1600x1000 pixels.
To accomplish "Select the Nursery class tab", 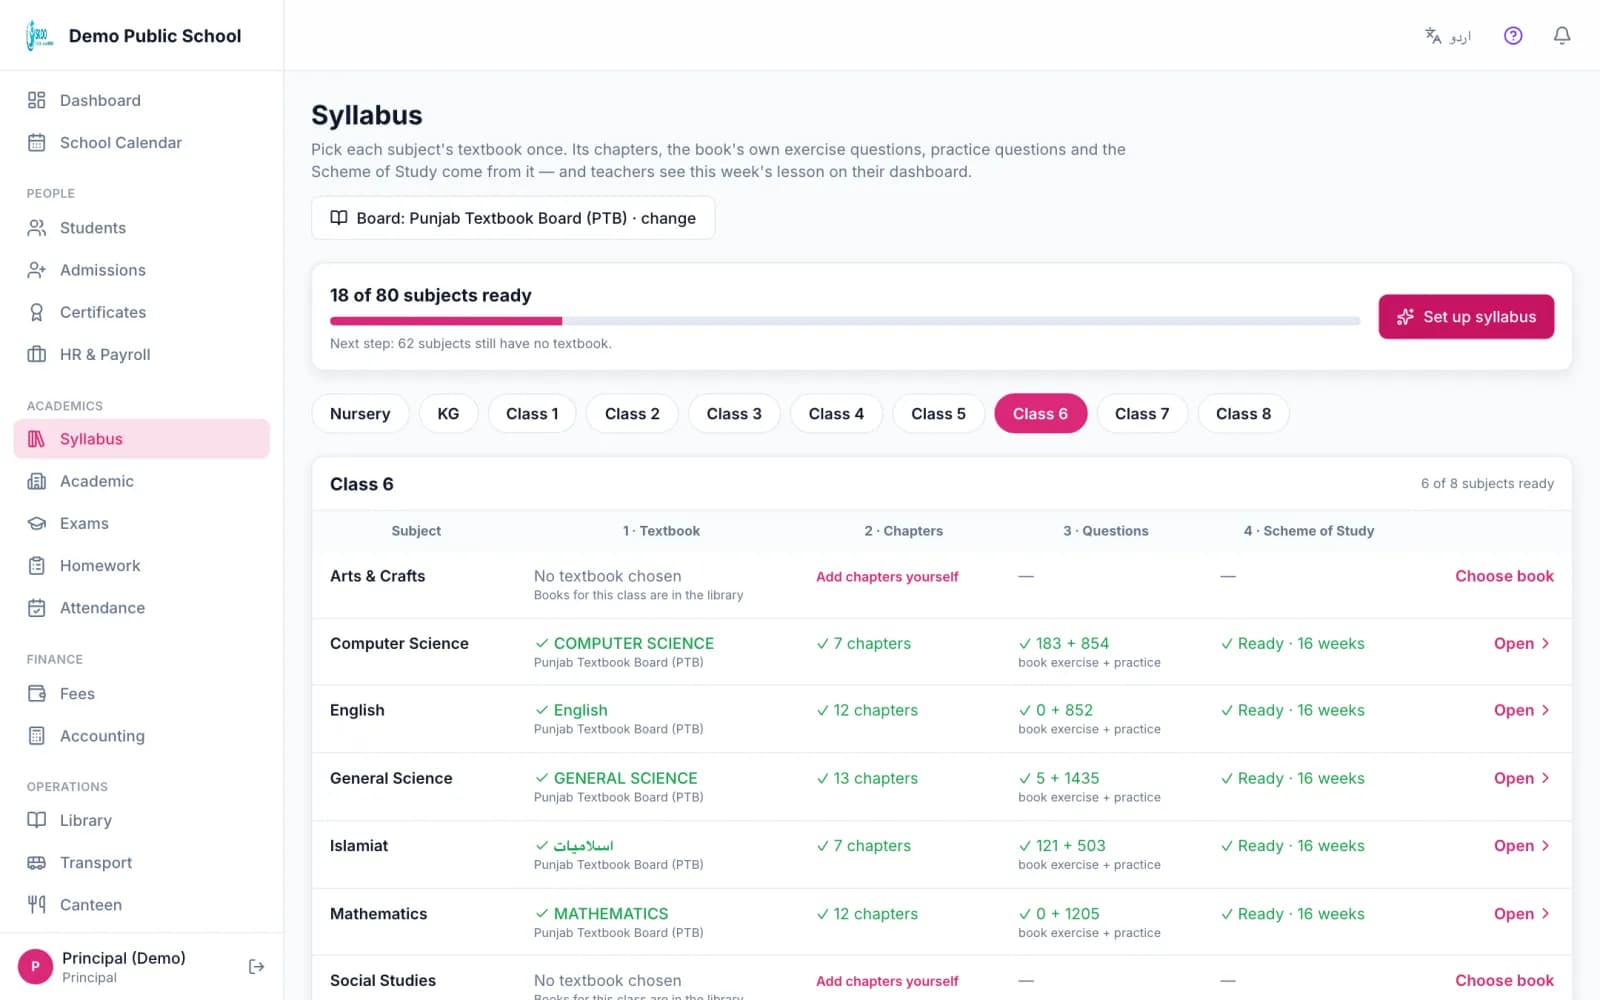I will 360,414.
